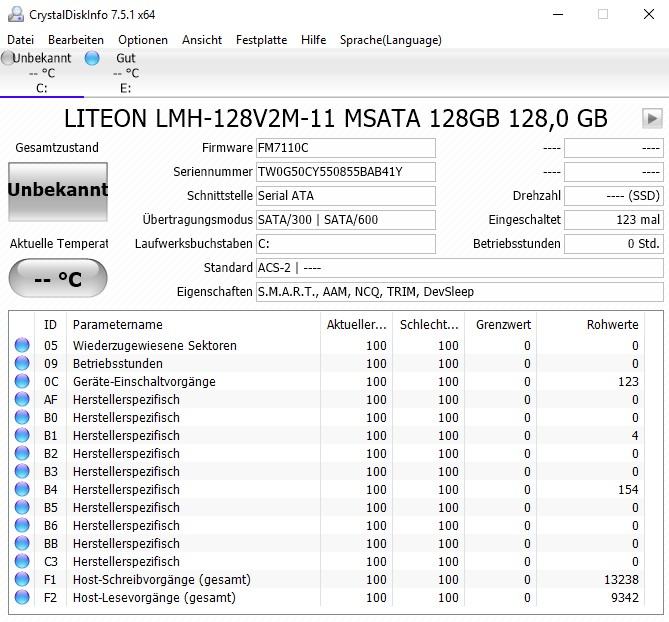Click the Grenzwert column header
The image size is (669, 622).
click(x=501, y=325)
